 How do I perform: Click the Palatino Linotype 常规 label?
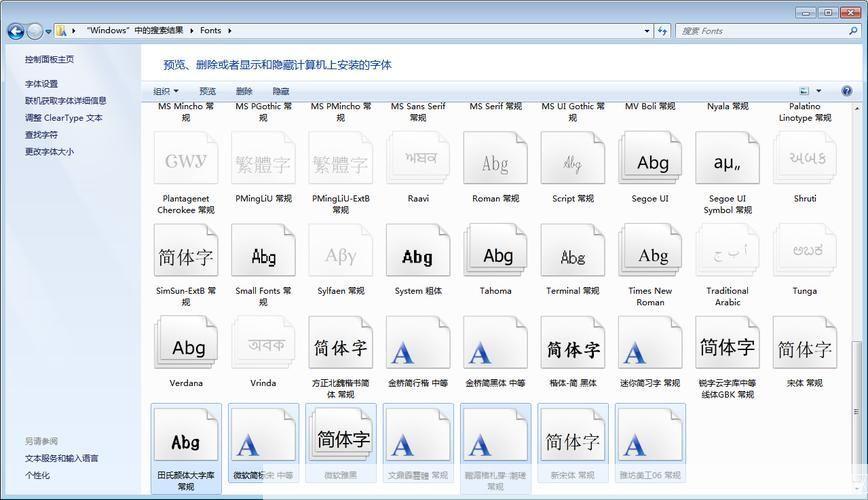tap(805, 112)
